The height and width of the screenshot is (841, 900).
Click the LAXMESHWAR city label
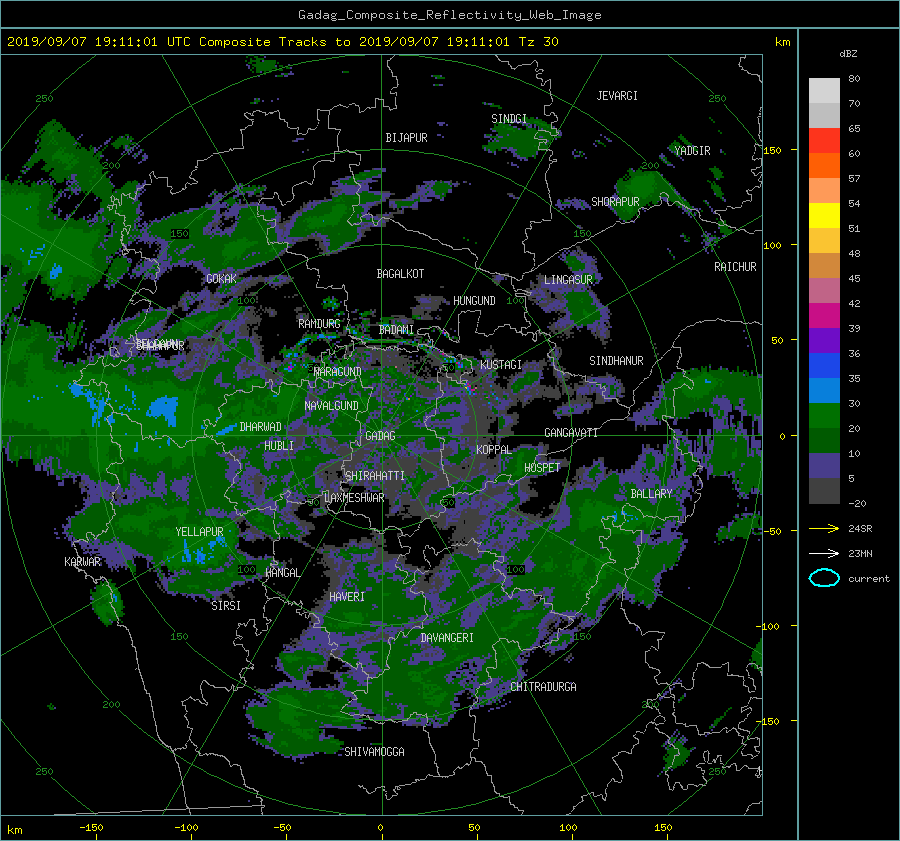coord(354,498)
